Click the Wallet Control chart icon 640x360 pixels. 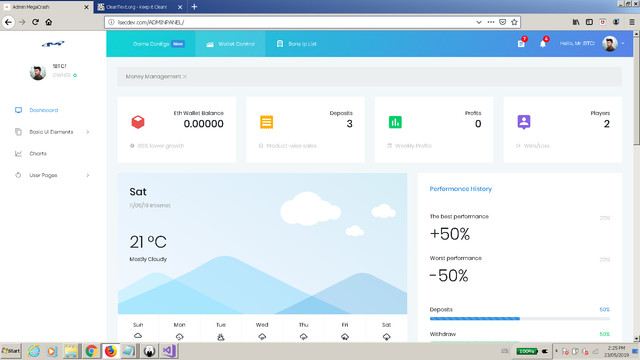pos(210,44)
